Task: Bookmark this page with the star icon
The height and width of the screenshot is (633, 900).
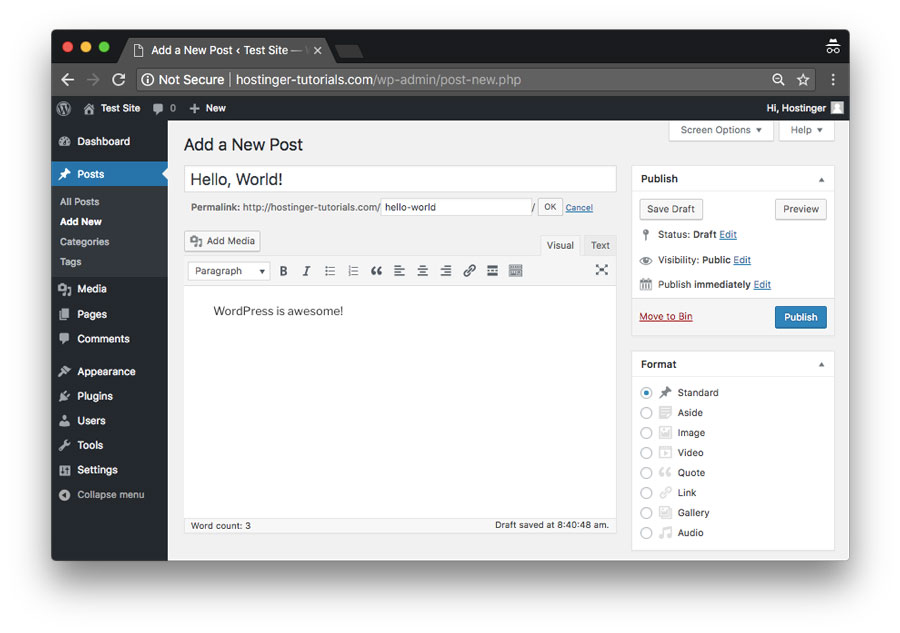Action: click(x=803, y=80)
